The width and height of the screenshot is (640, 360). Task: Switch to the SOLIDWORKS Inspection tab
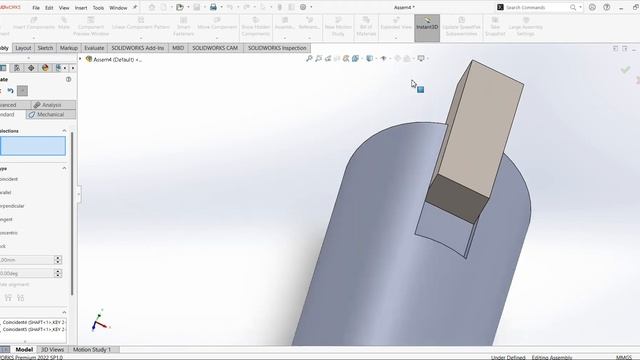coord(277,48)
